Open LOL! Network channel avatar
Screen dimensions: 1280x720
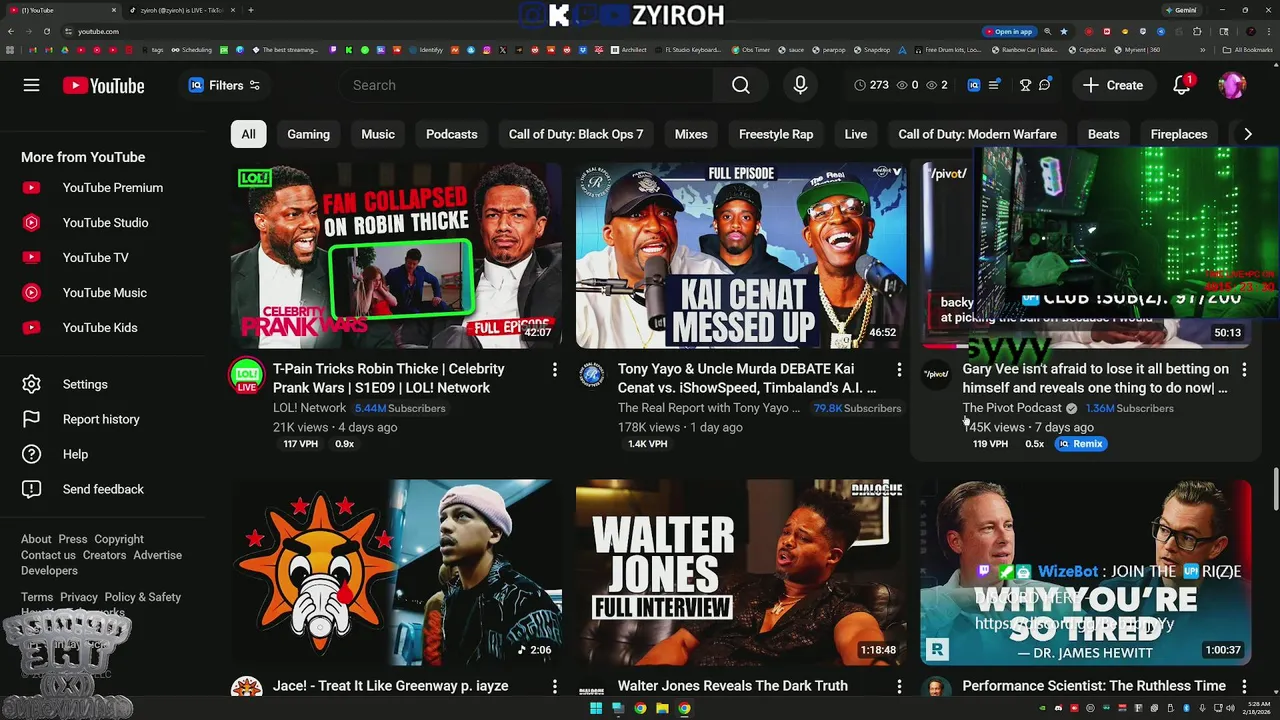[x=247, y=375]
